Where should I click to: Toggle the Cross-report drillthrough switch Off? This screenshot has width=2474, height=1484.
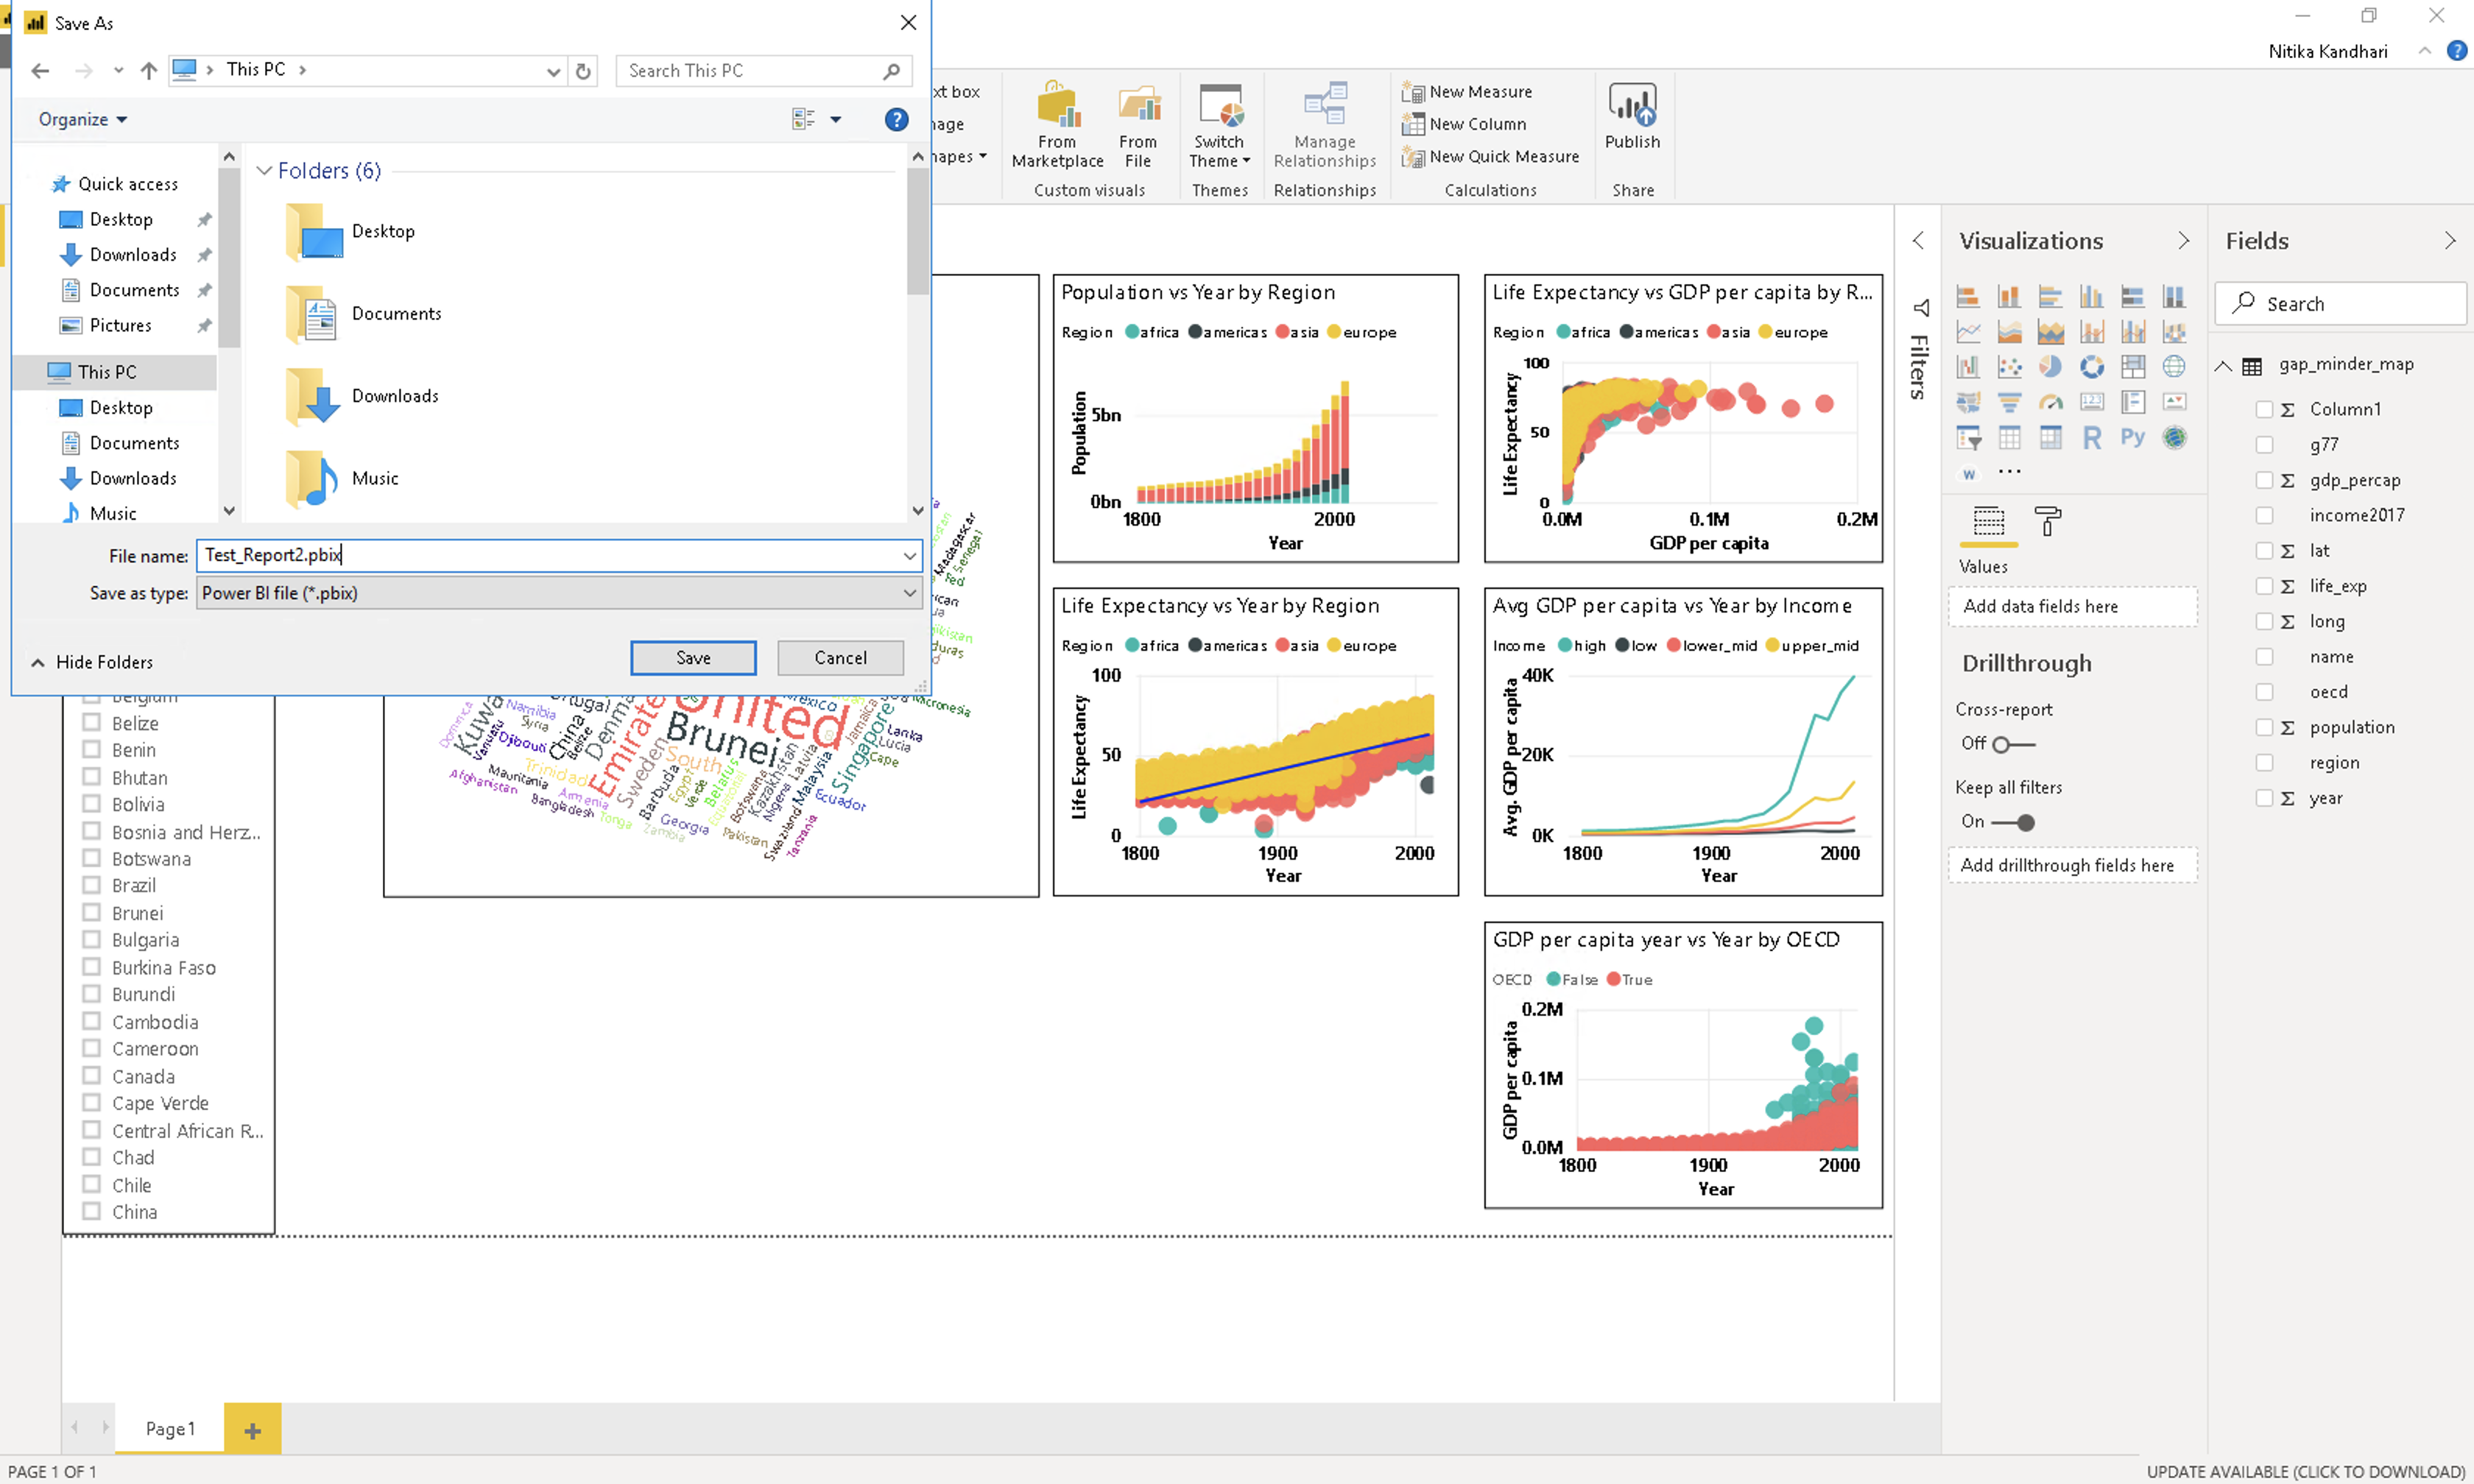(2009, 742)
